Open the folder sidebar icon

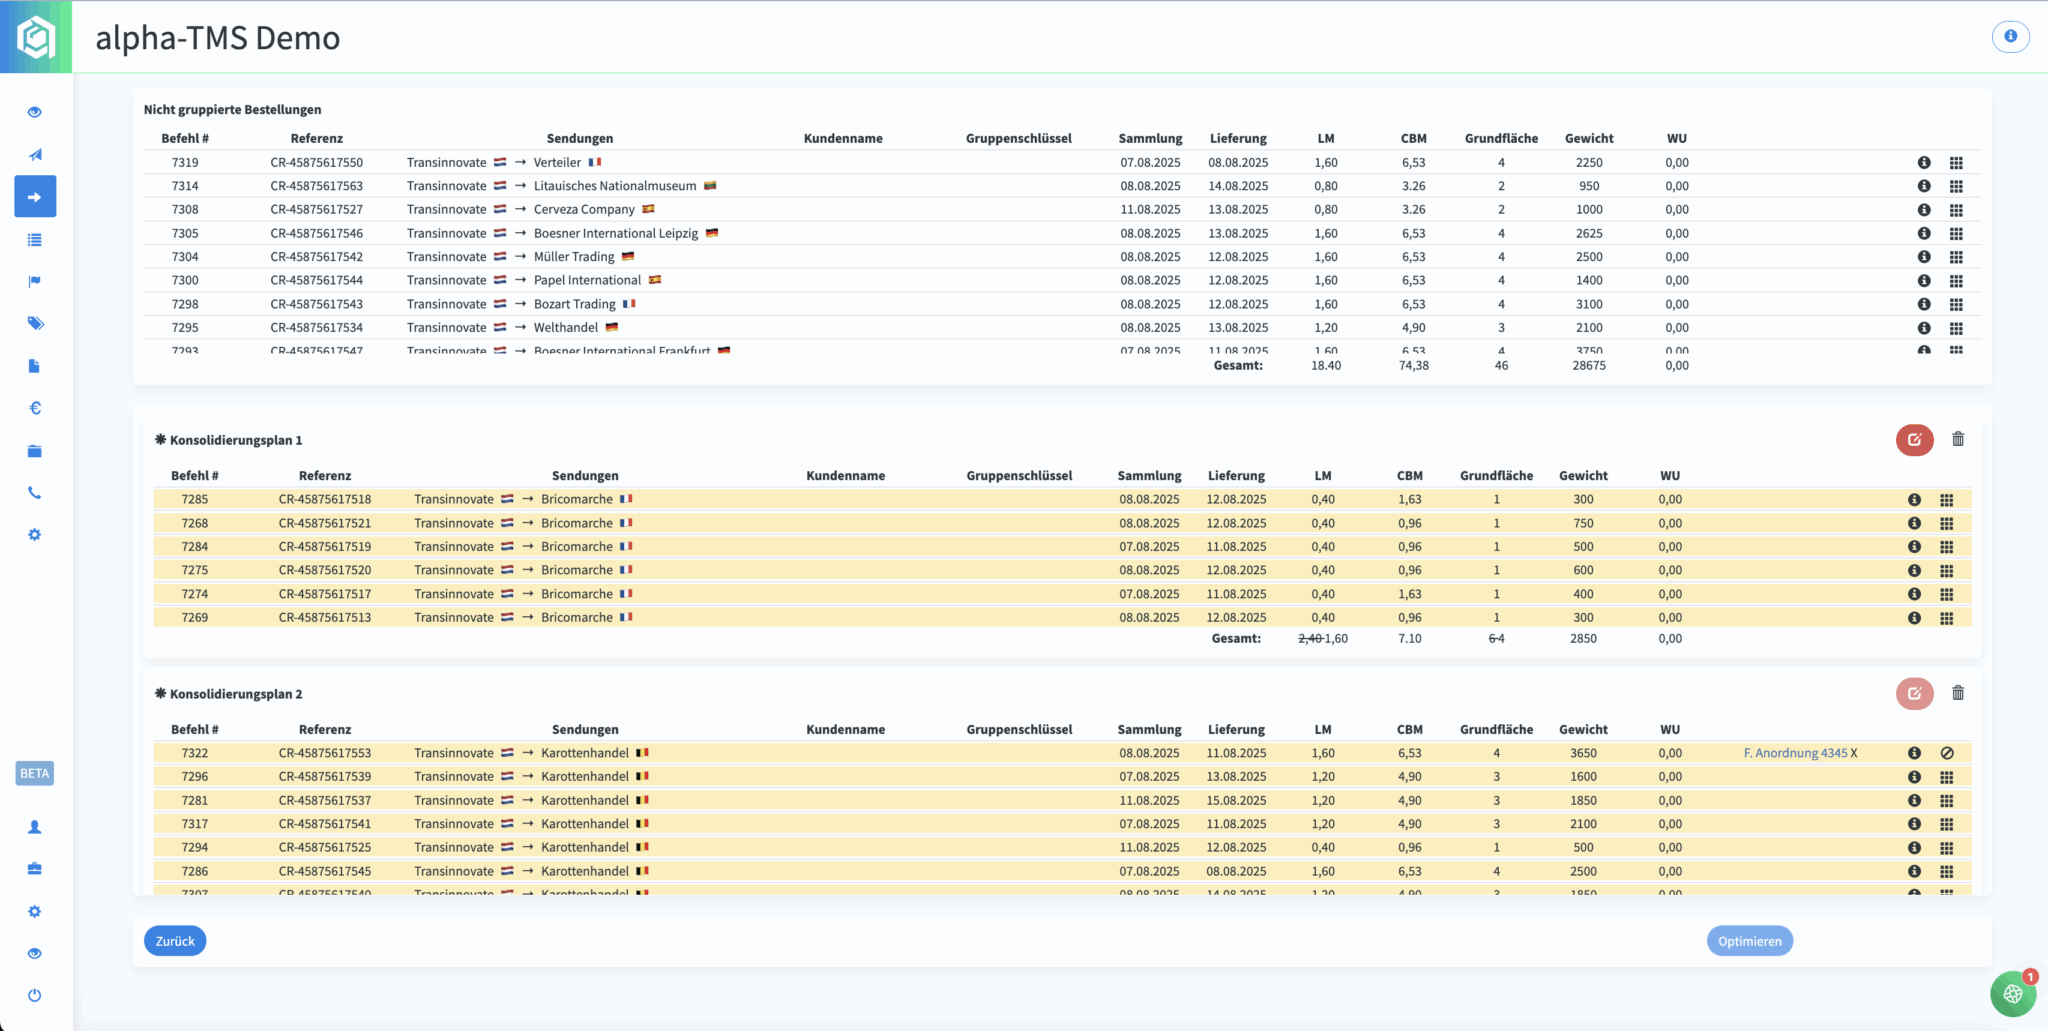tap(35, 451)
